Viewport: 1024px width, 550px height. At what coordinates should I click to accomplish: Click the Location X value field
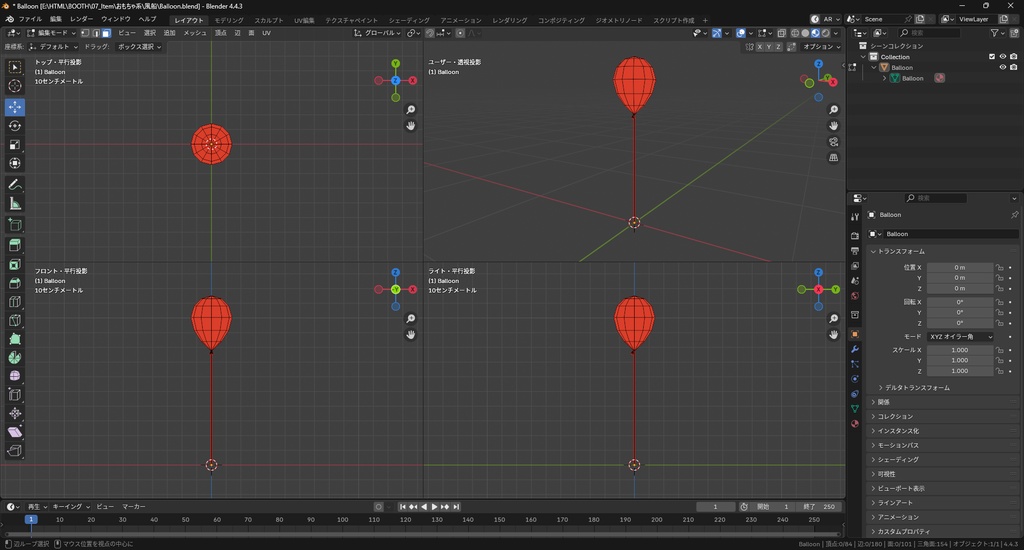tap(960, 267)
